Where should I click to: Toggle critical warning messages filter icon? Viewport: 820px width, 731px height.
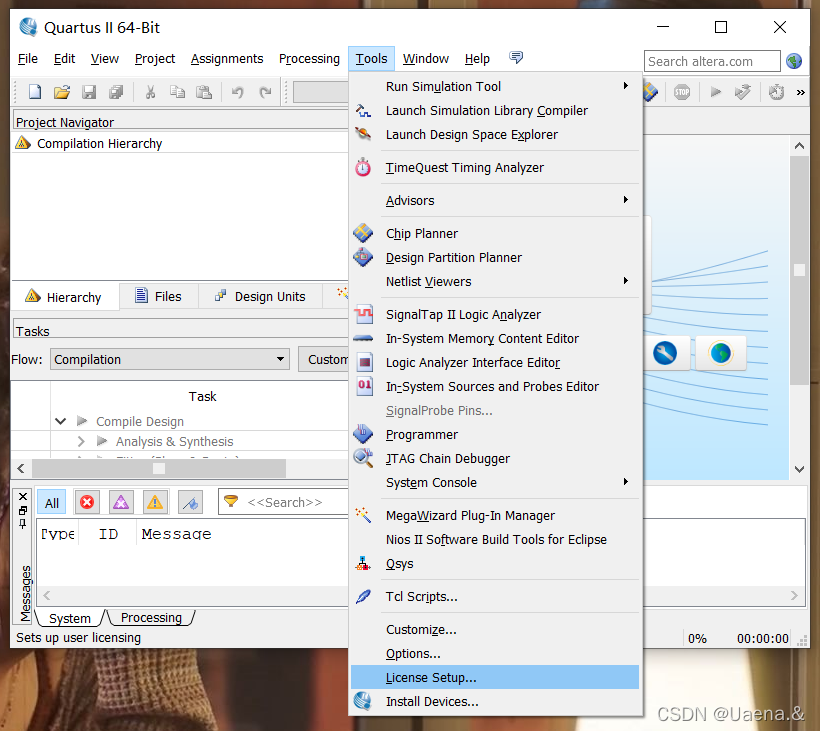(121, 502)
